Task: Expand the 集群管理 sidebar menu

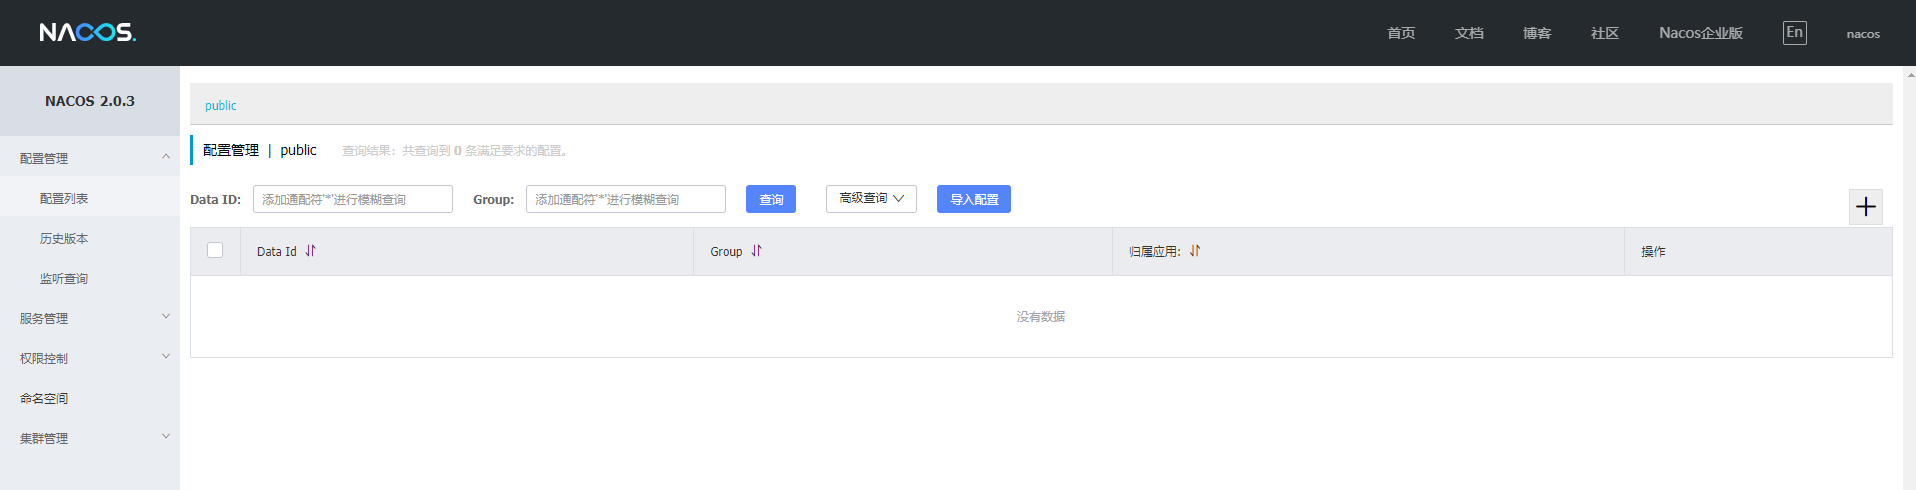Action: pos(90,437)
